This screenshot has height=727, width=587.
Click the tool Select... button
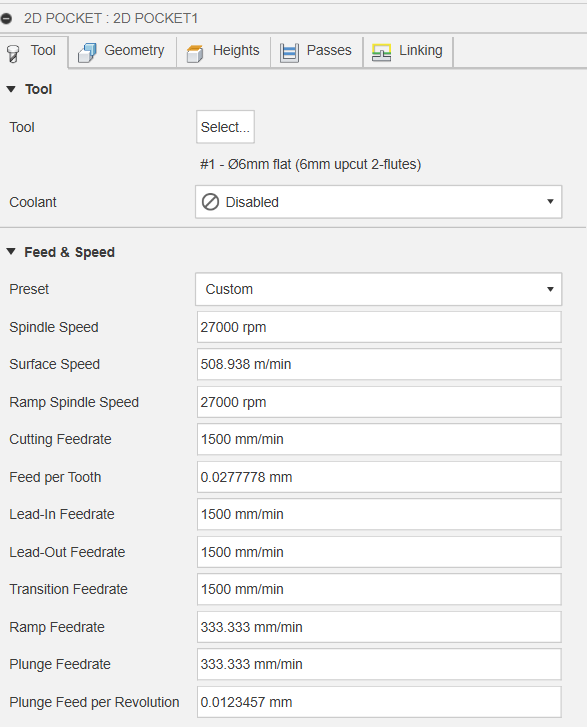coord(225,127)
